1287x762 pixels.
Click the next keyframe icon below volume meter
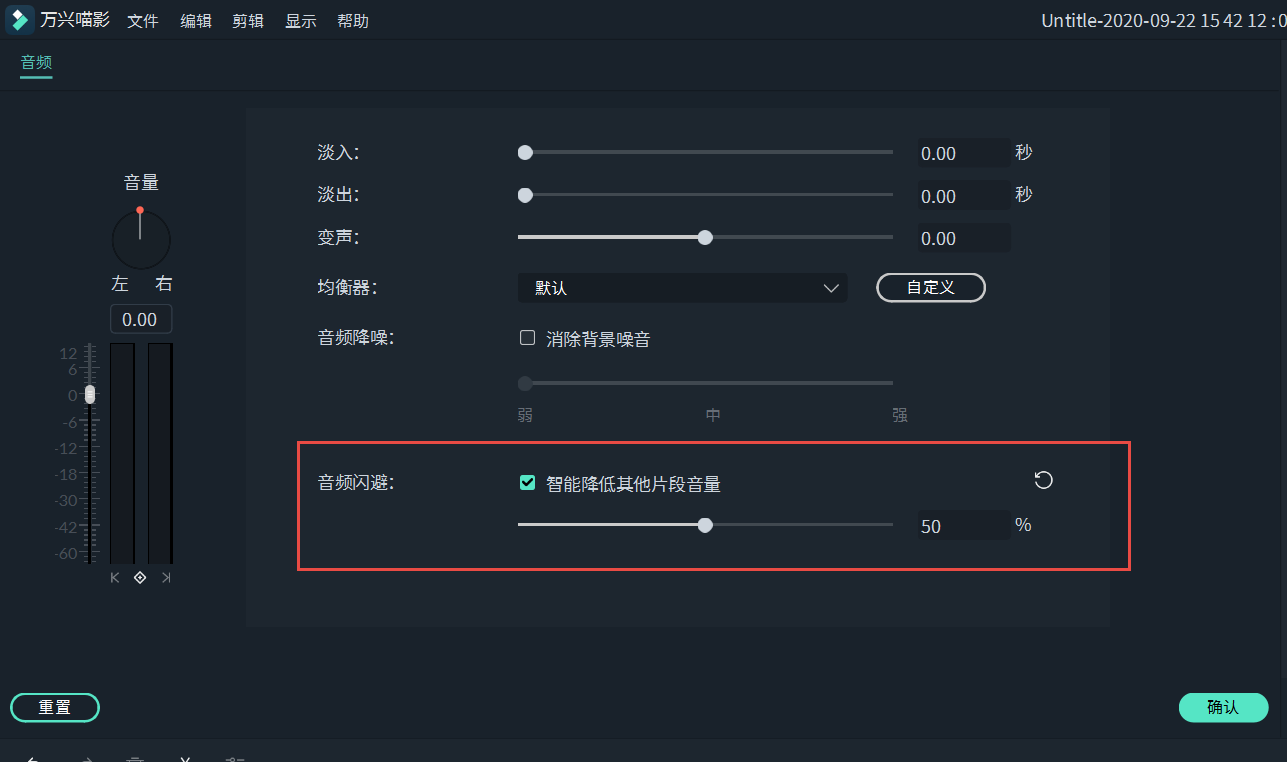tap(166, 577)
